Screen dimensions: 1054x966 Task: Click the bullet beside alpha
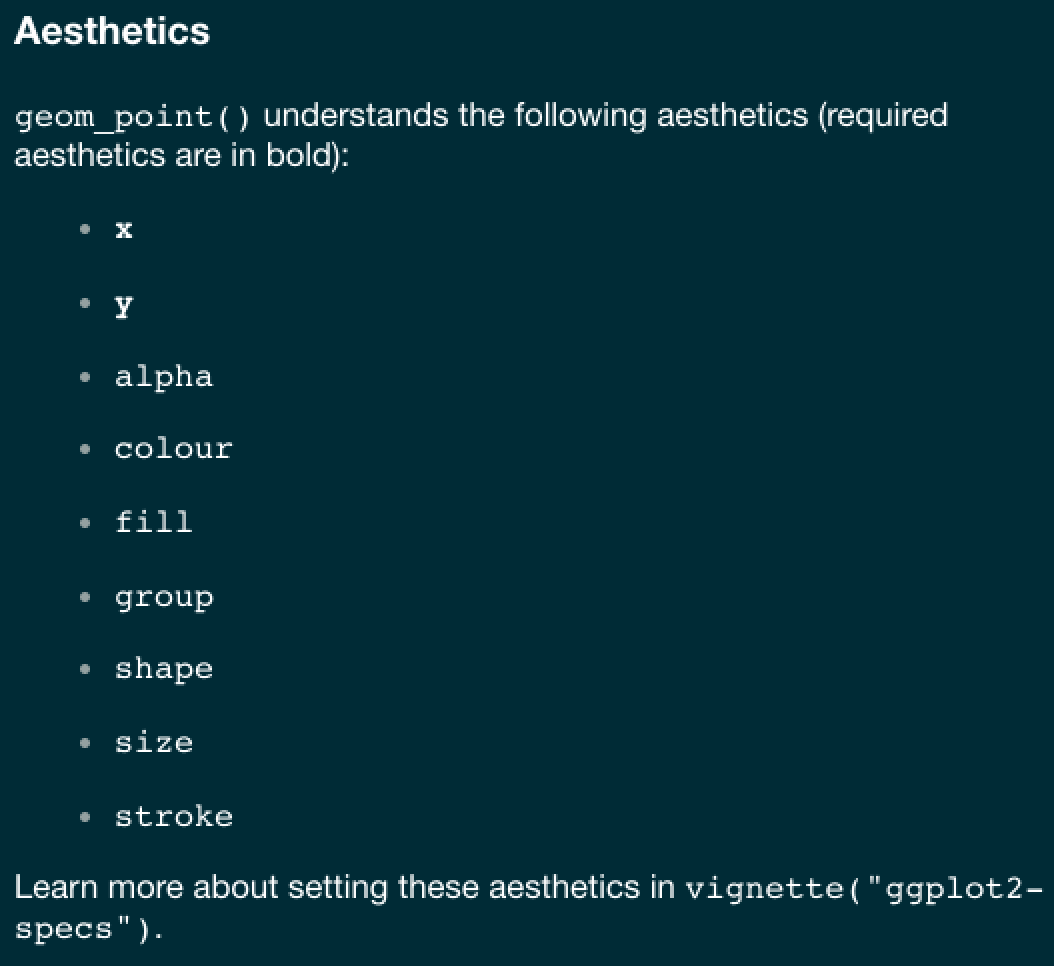point(85,377)
